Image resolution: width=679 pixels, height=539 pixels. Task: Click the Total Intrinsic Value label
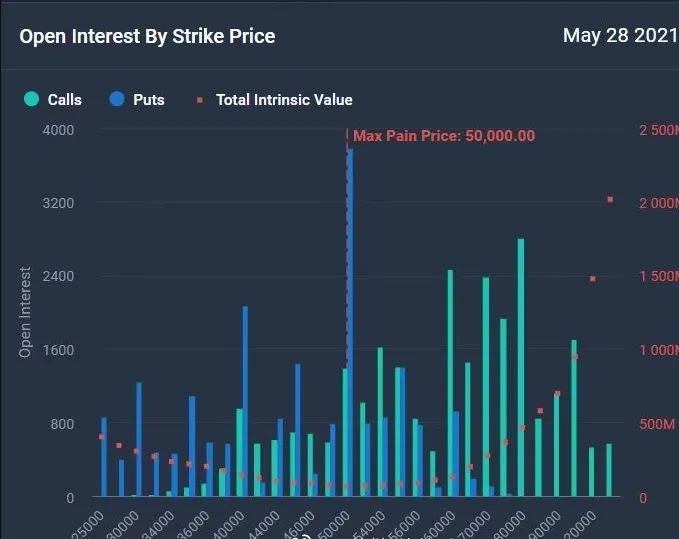284,100
